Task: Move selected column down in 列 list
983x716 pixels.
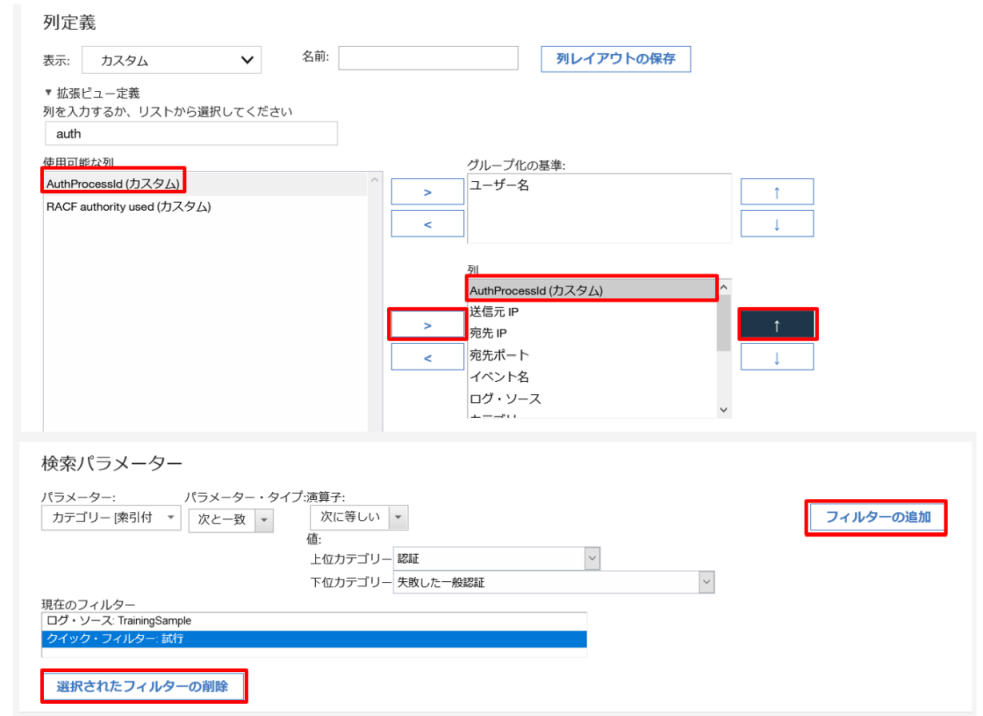Action: [777, 357]
